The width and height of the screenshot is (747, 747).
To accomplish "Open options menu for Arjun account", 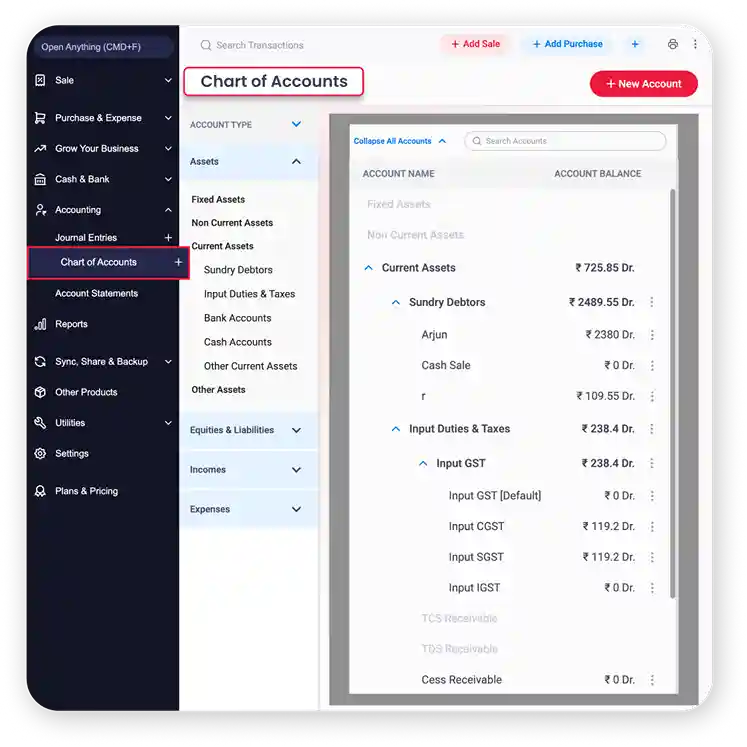I will [652, 335].
